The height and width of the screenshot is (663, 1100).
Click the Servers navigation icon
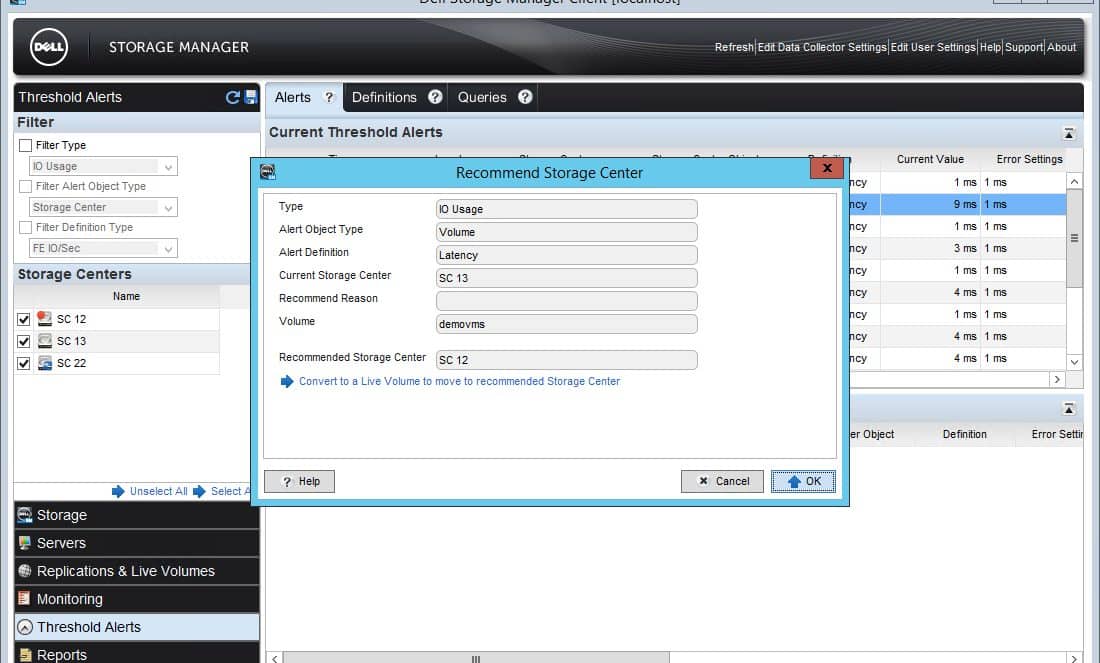pos(25,543)
